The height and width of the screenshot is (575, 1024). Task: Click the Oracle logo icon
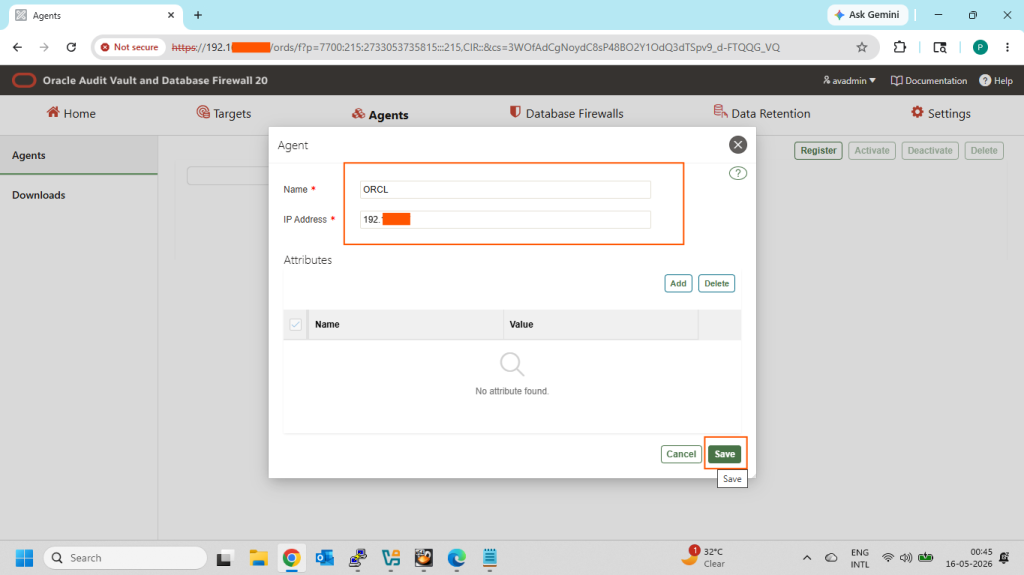pos(24,80)
